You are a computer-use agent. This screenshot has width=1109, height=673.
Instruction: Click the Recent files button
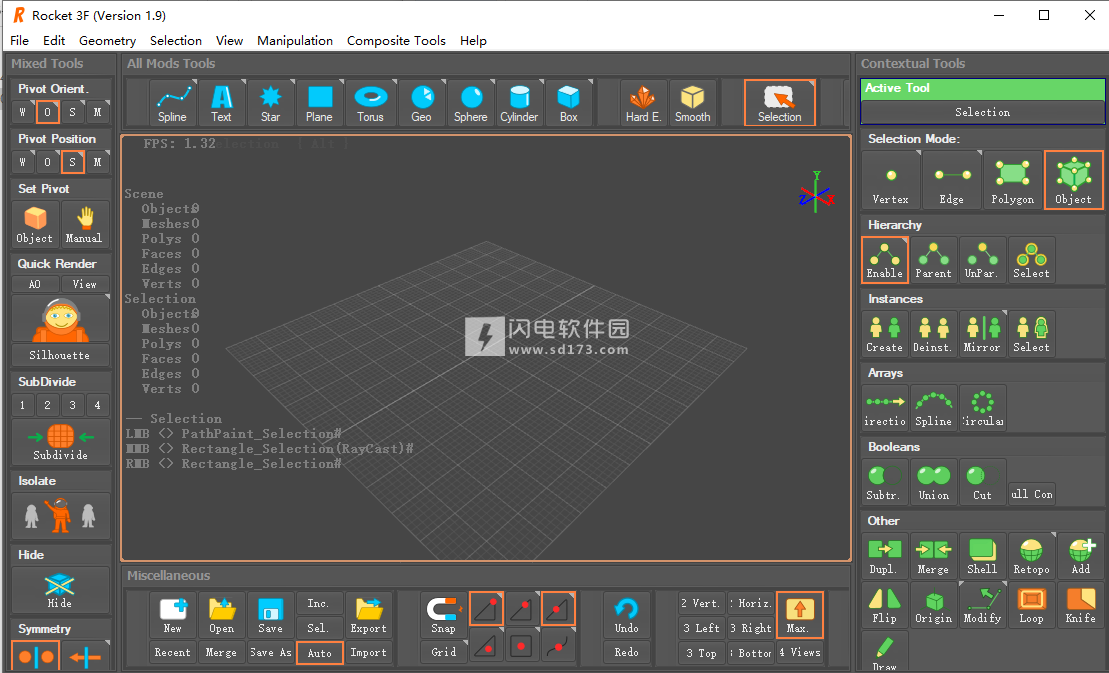point(173,652)
